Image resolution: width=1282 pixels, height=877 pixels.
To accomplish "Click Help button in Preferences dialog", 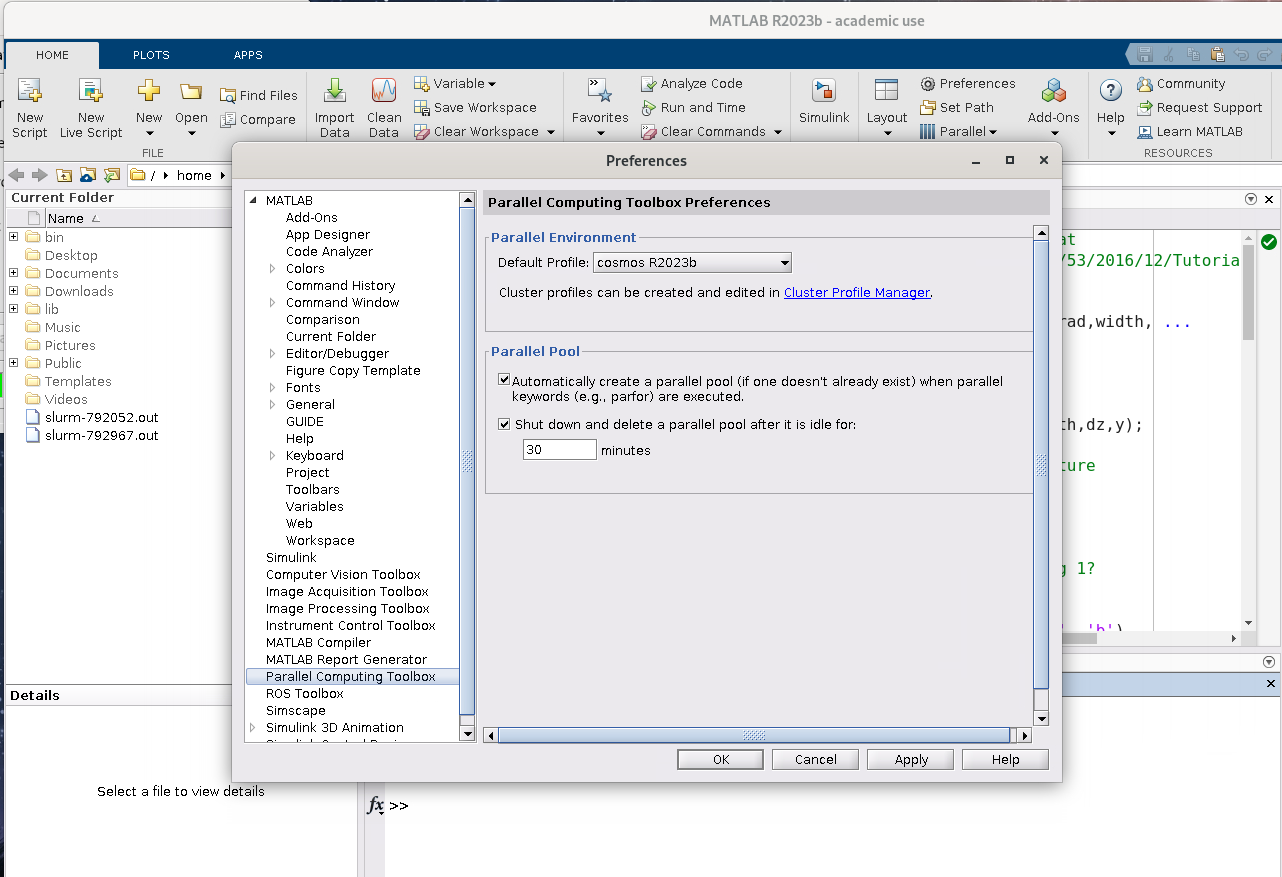I will coord(1006,760).
